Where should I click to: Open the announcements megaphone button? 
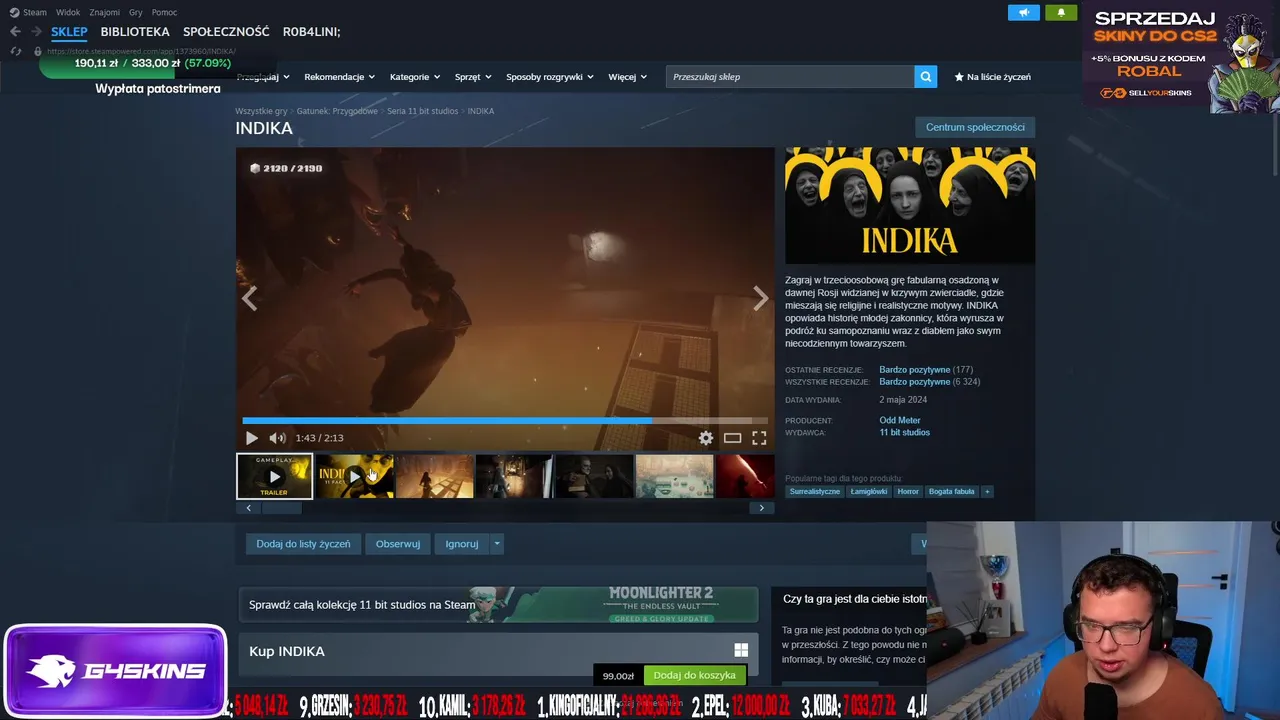pyautogui.click(x=1023, y=12)
